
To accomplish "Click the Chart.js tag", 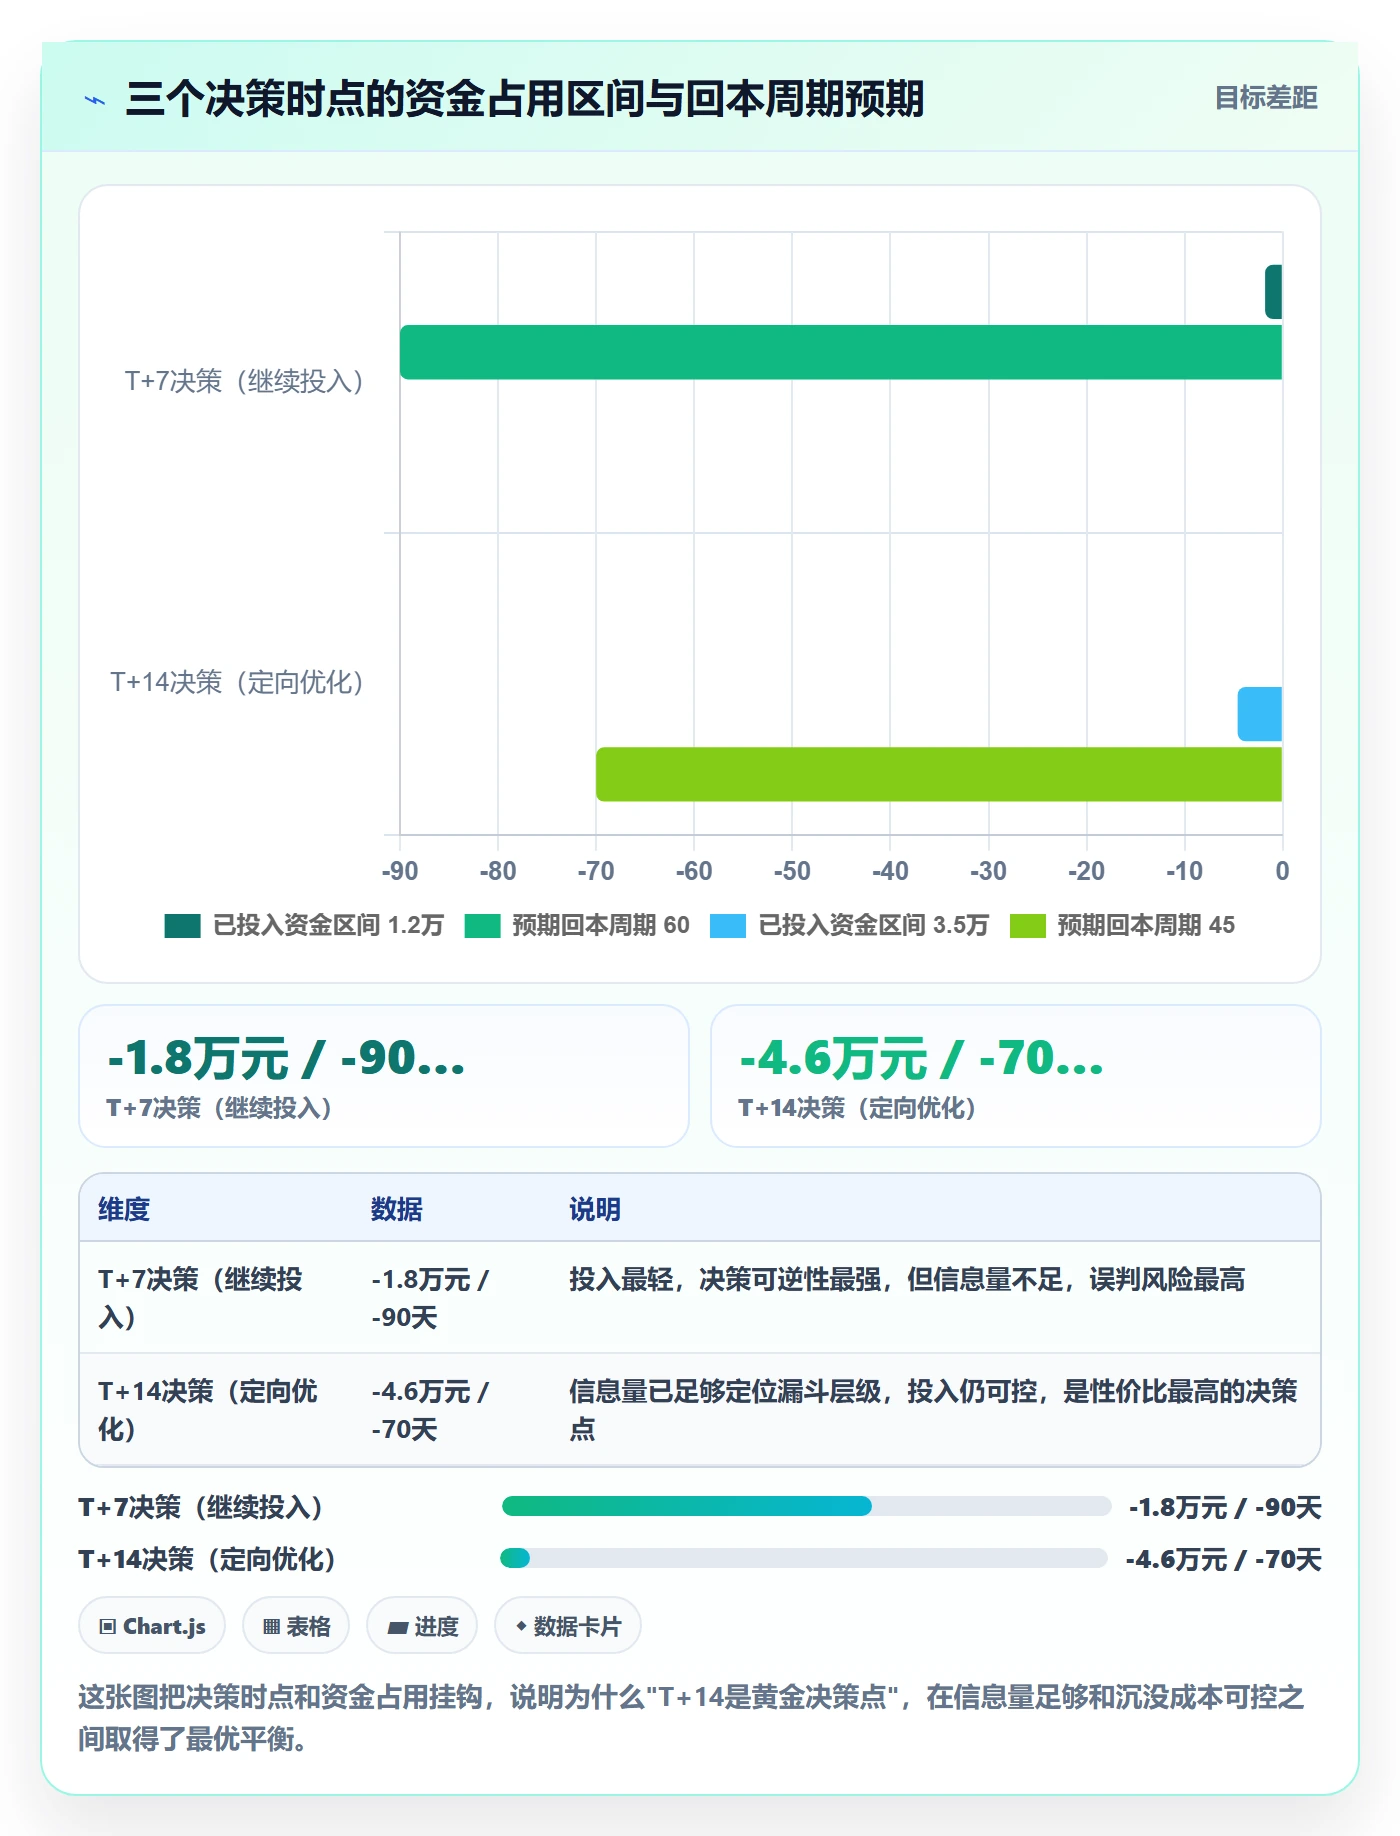I will pos(152,1626).
